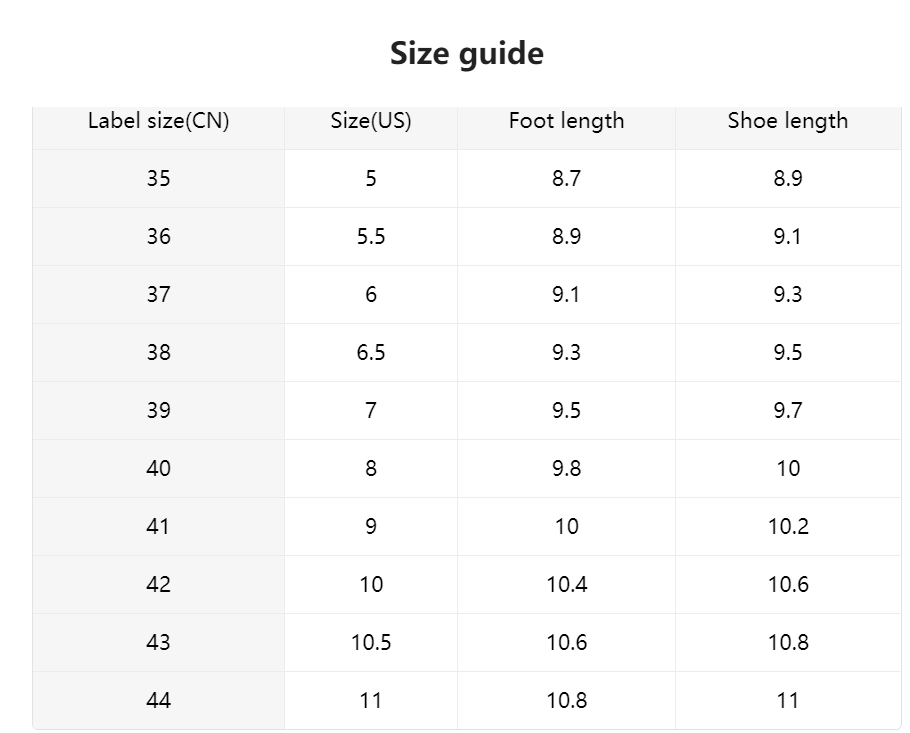Click foot length 8.7 cell

click(566, 179)
